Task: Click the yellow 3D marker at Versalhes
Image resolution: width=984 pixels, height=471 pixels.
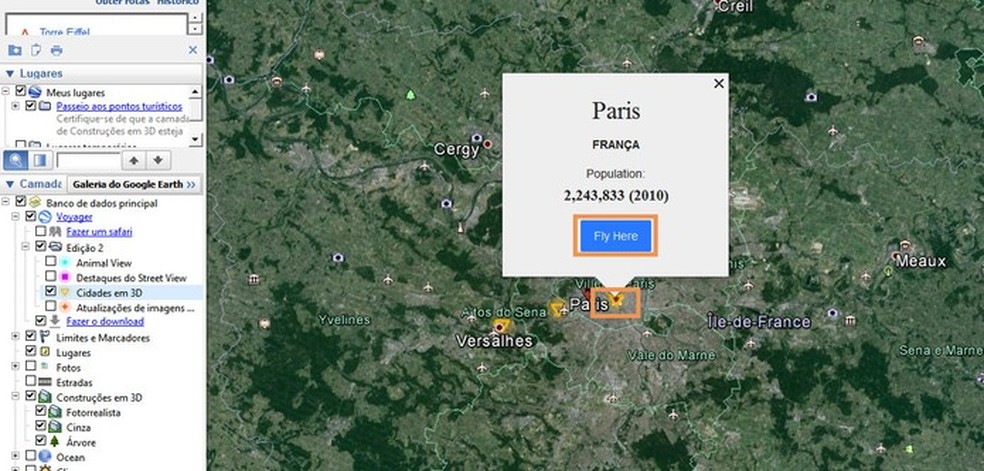Action: click(502, 326)
